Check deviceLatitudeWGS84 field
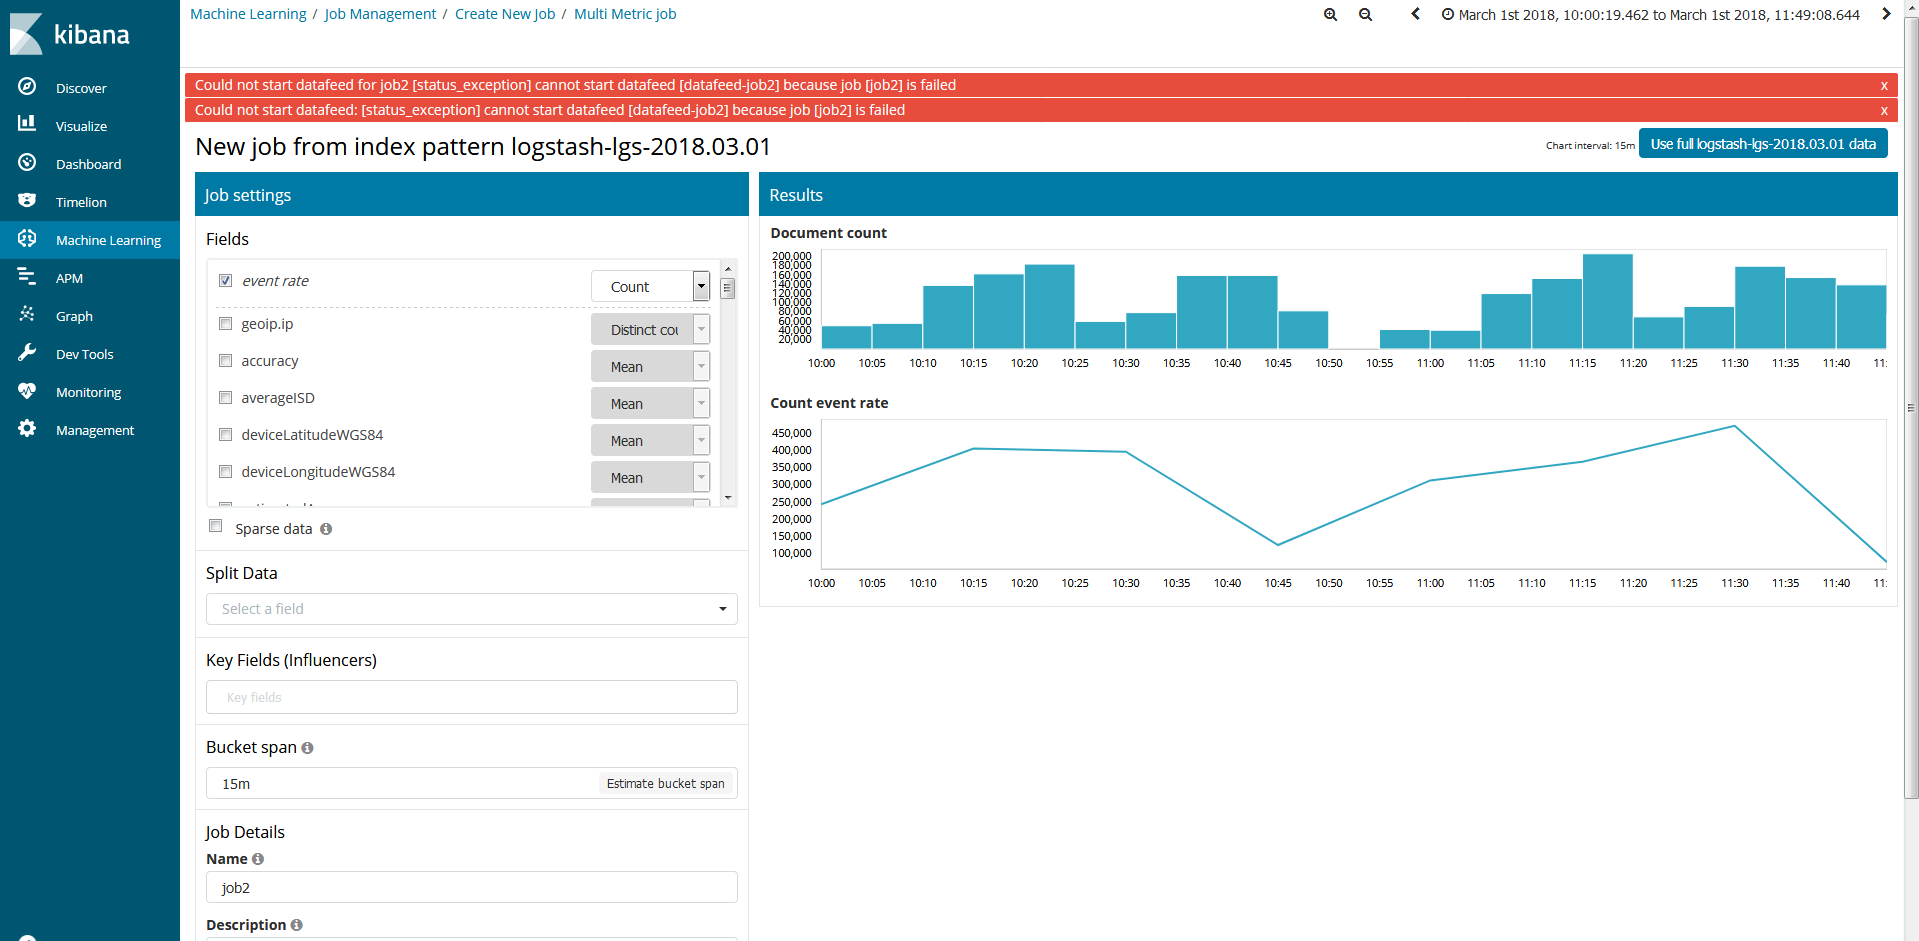The height and width of the screenshot is (941, 1919). [x=225, y=434]
